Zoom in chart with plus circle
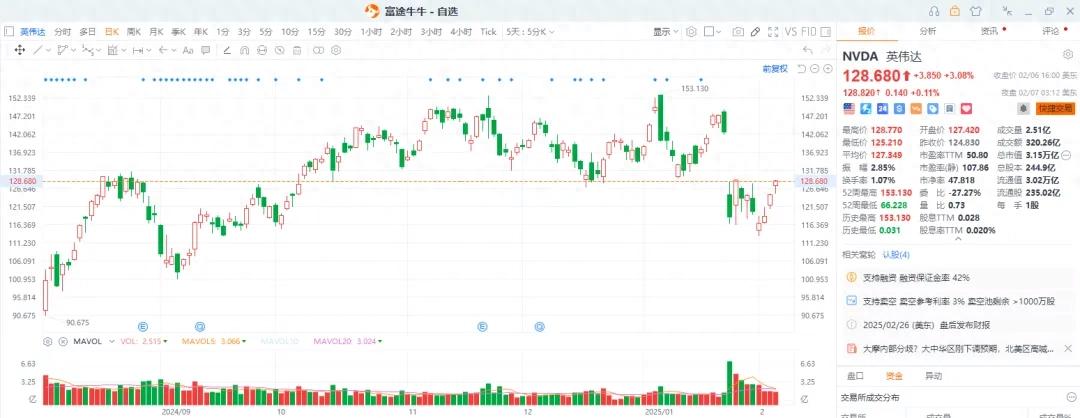1080x418 pixels. pos(827,69)
